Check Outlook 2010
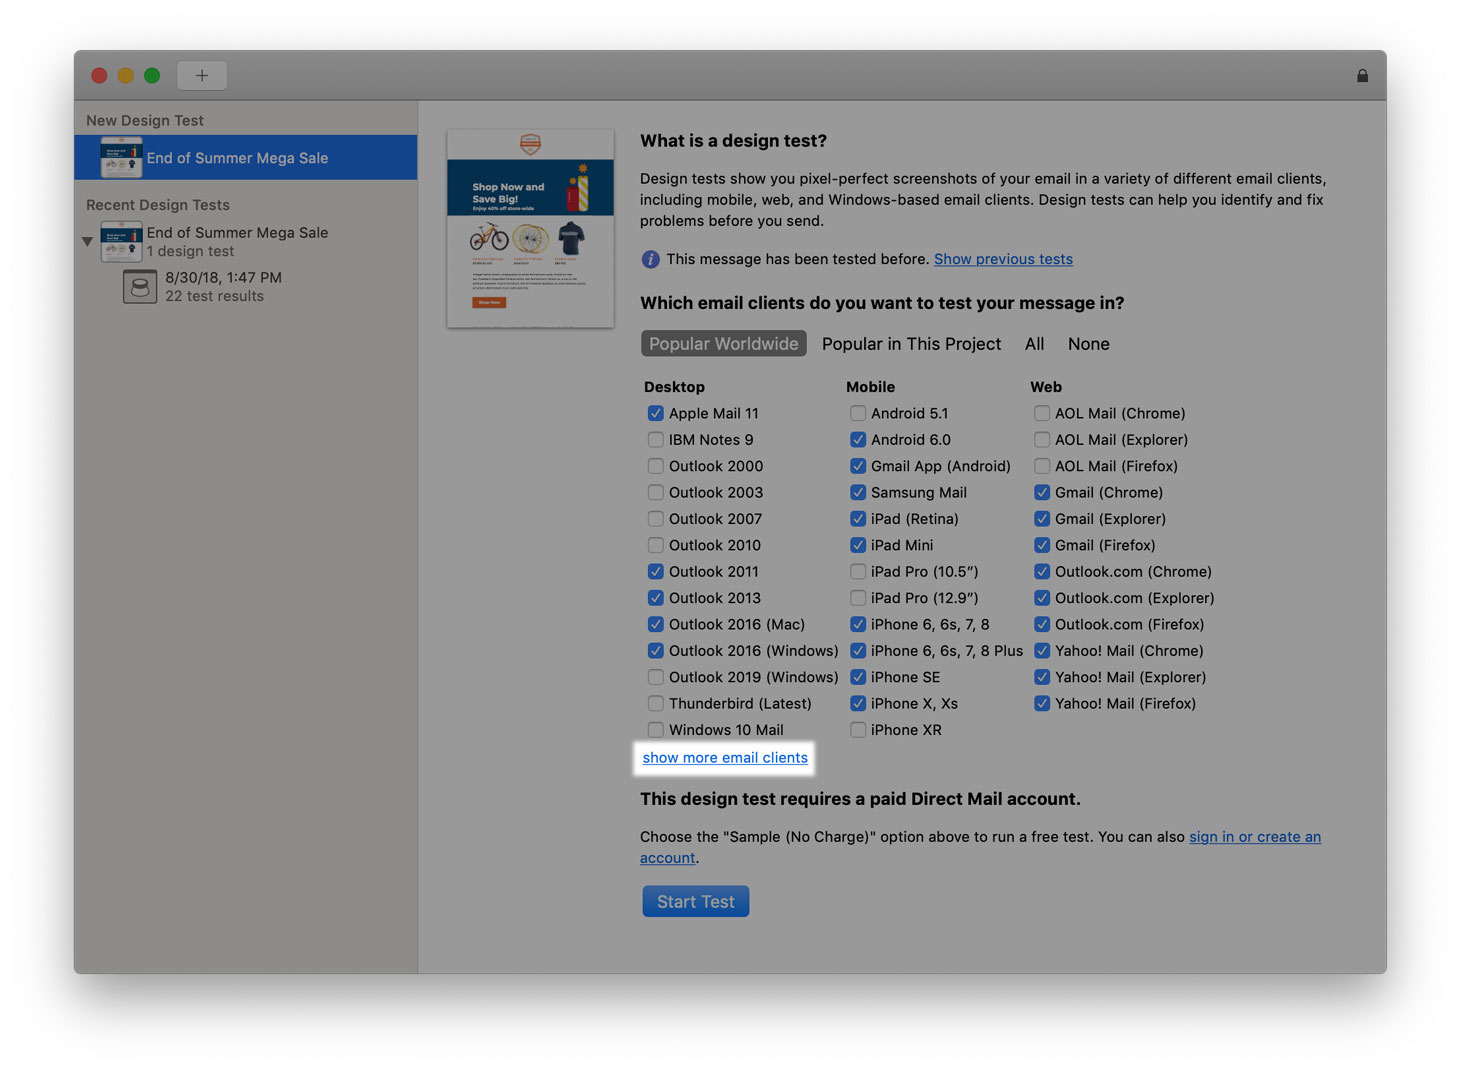Viewport: 1460px width, 1071px height. 656,545
